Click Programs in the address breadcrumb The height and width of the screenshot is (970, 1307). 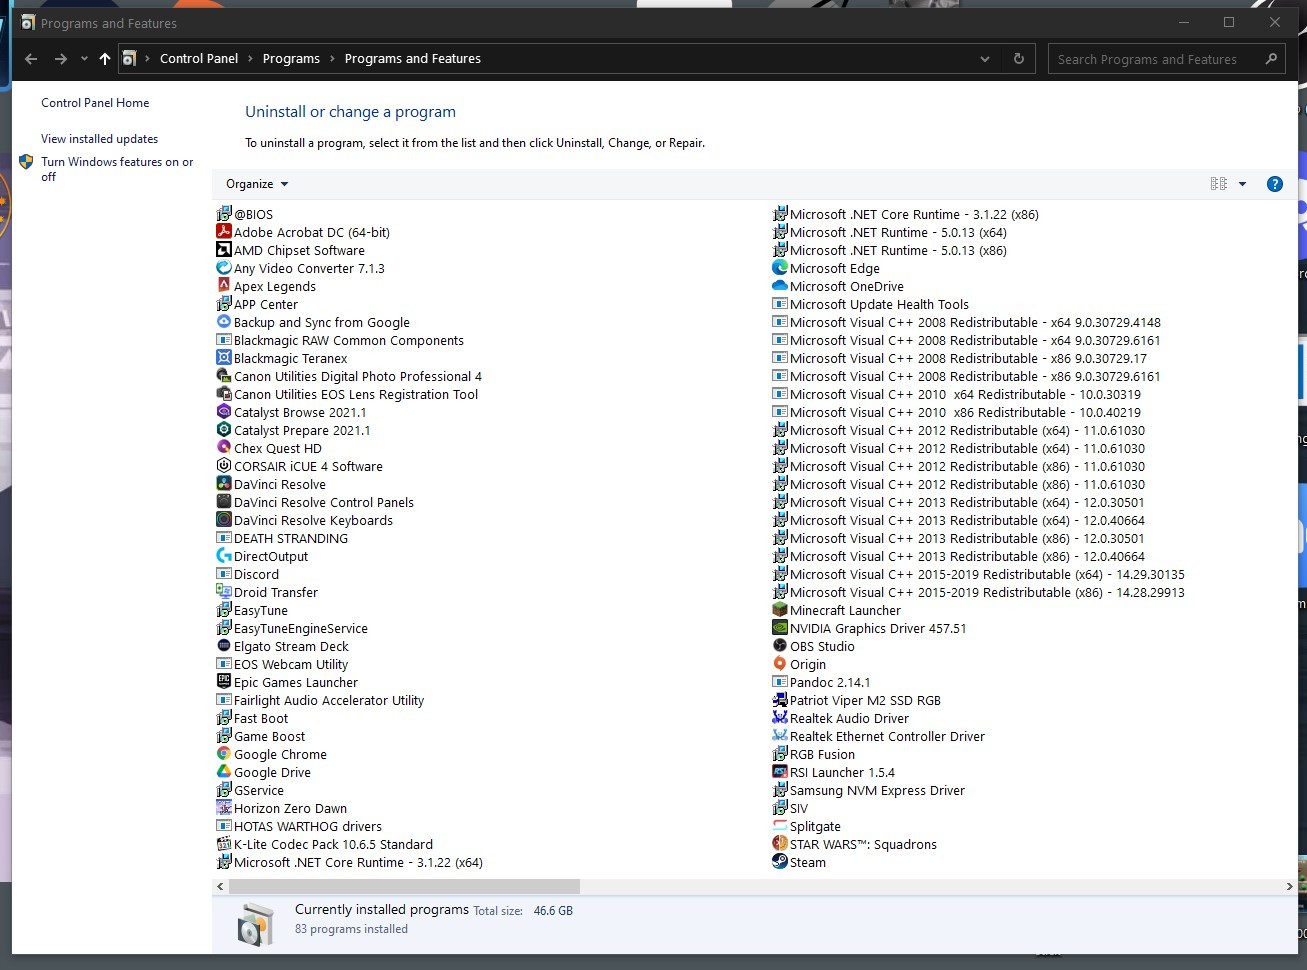(291, 59)
